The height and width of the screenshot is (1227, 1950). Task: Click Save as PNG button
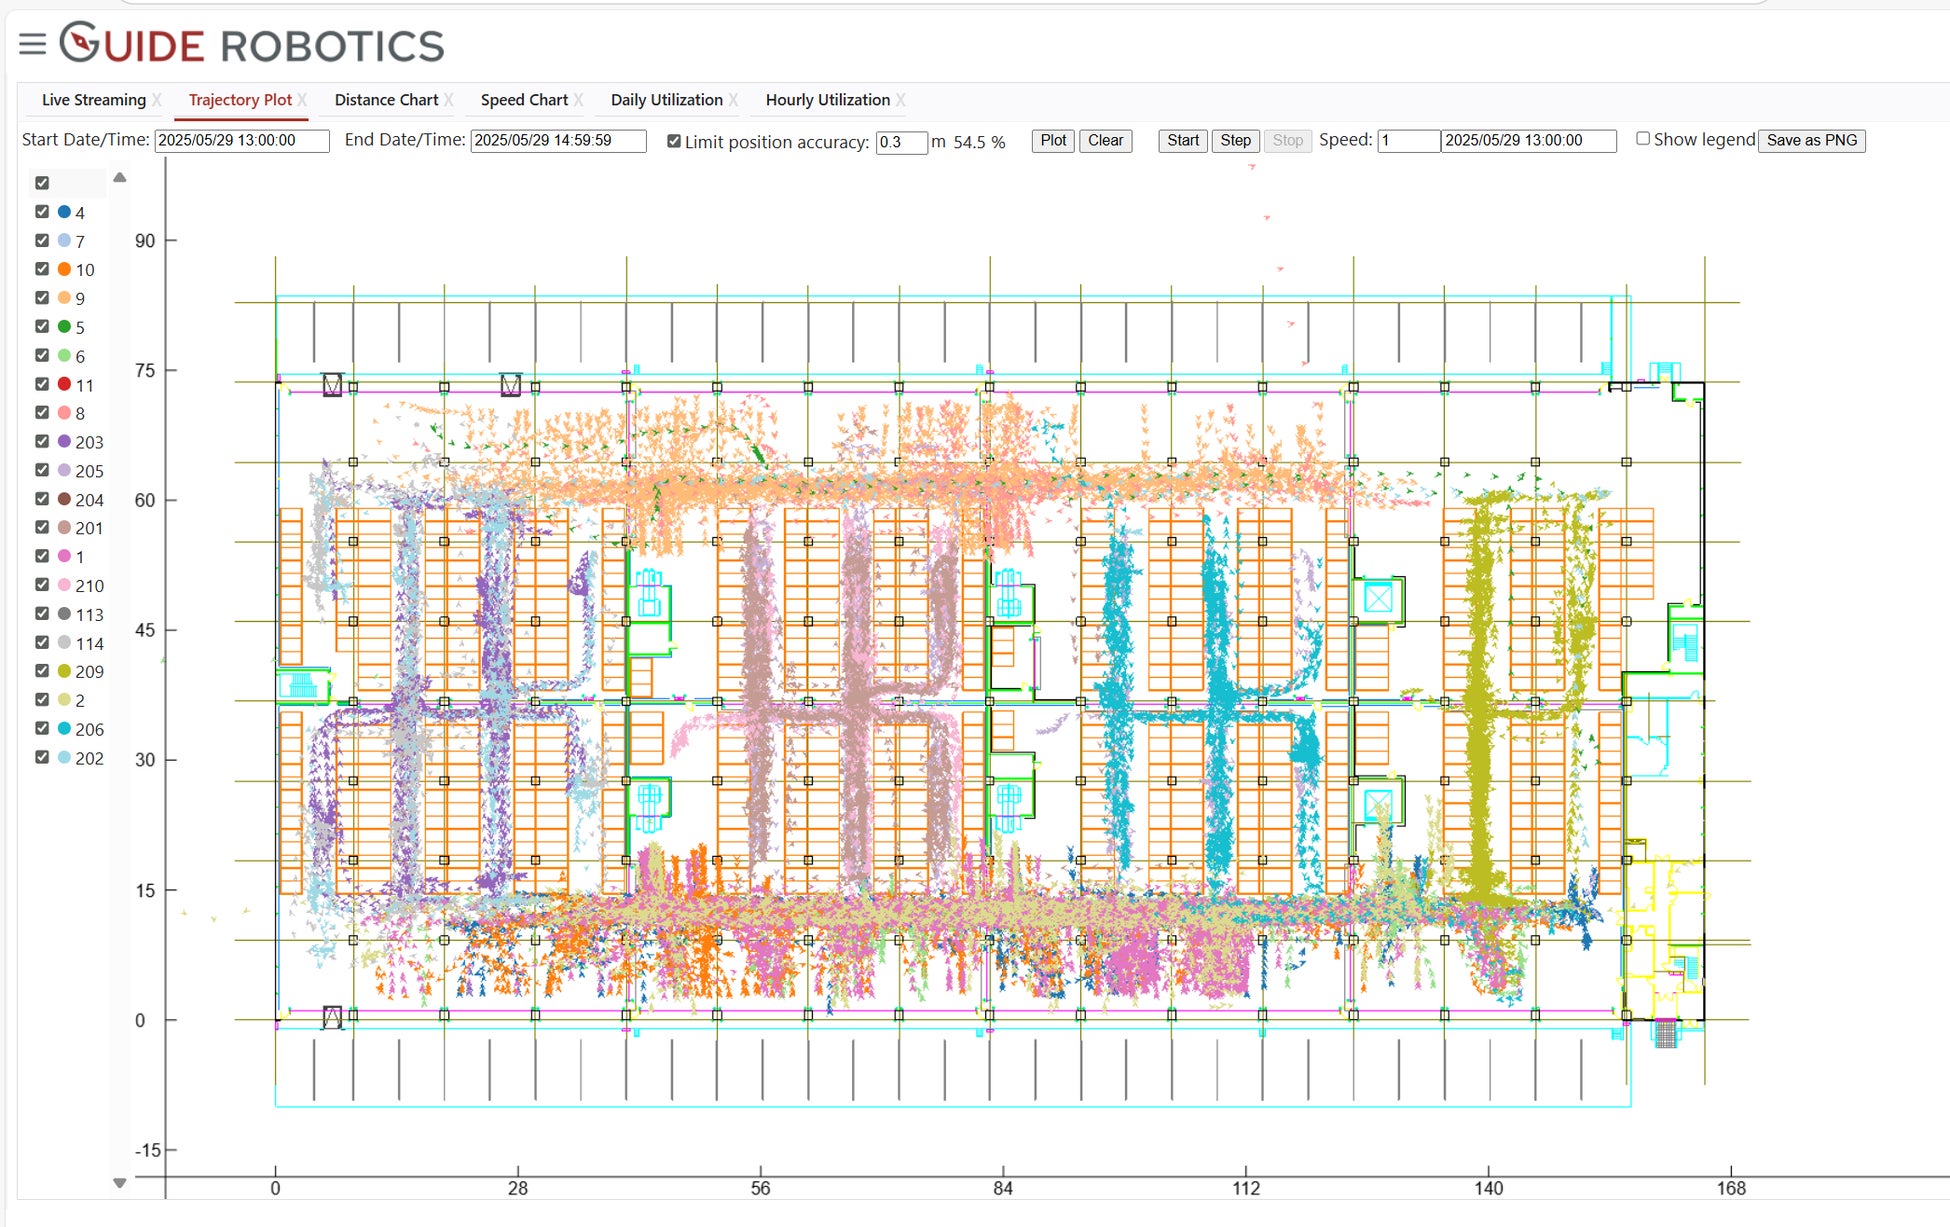[x=1811, y=141]
